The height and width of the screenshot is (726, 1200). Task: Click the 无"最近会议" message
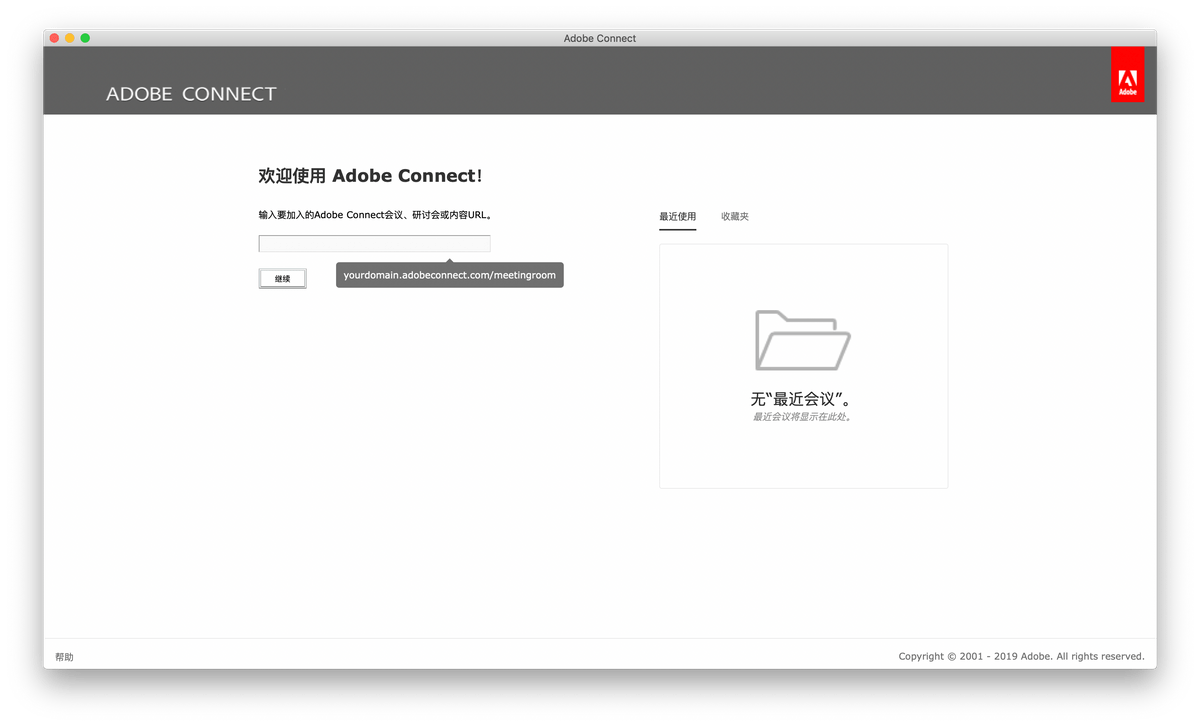[x=803, y=399]
